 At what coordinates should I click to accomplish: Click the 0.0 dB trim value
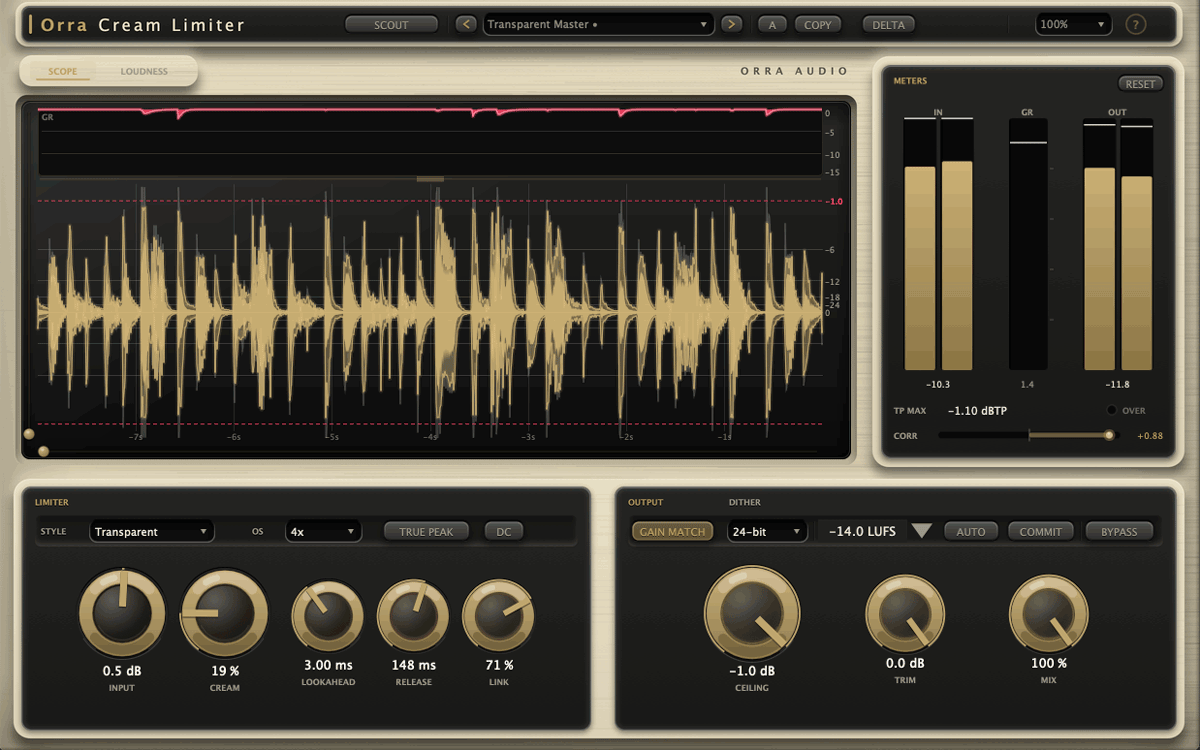[x=905, y=663]
